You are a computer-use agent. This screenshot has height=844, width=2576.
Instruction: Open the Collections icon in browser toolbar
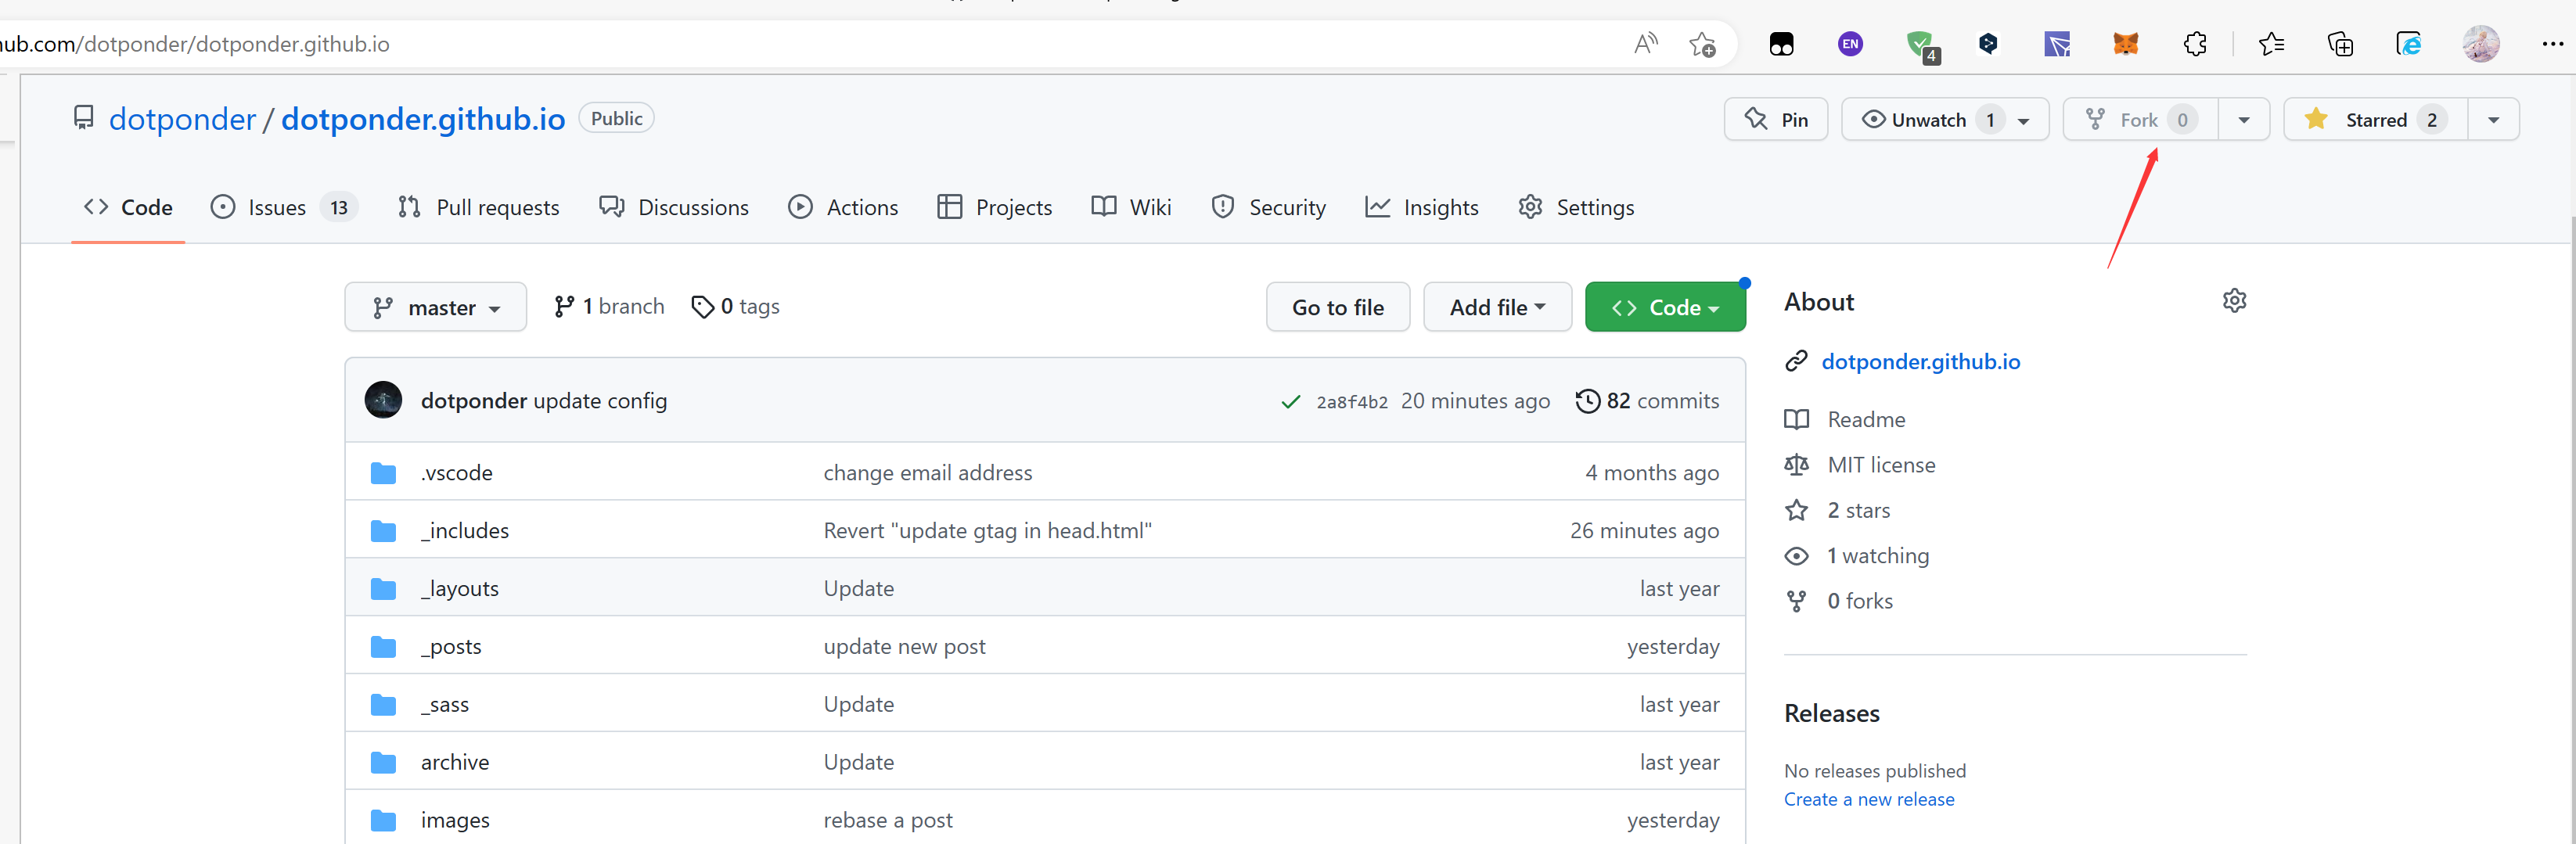click(x=2340, y=44)
